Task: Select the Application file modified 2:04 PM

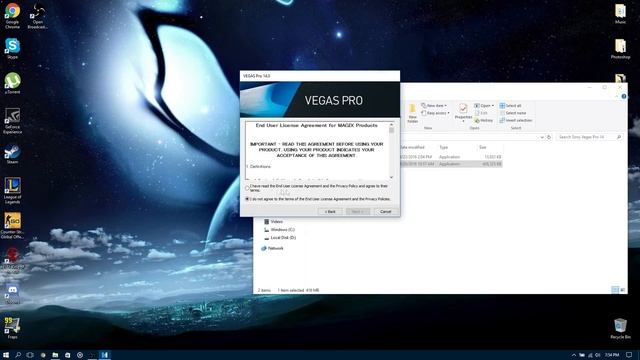Action: [451, 157]
